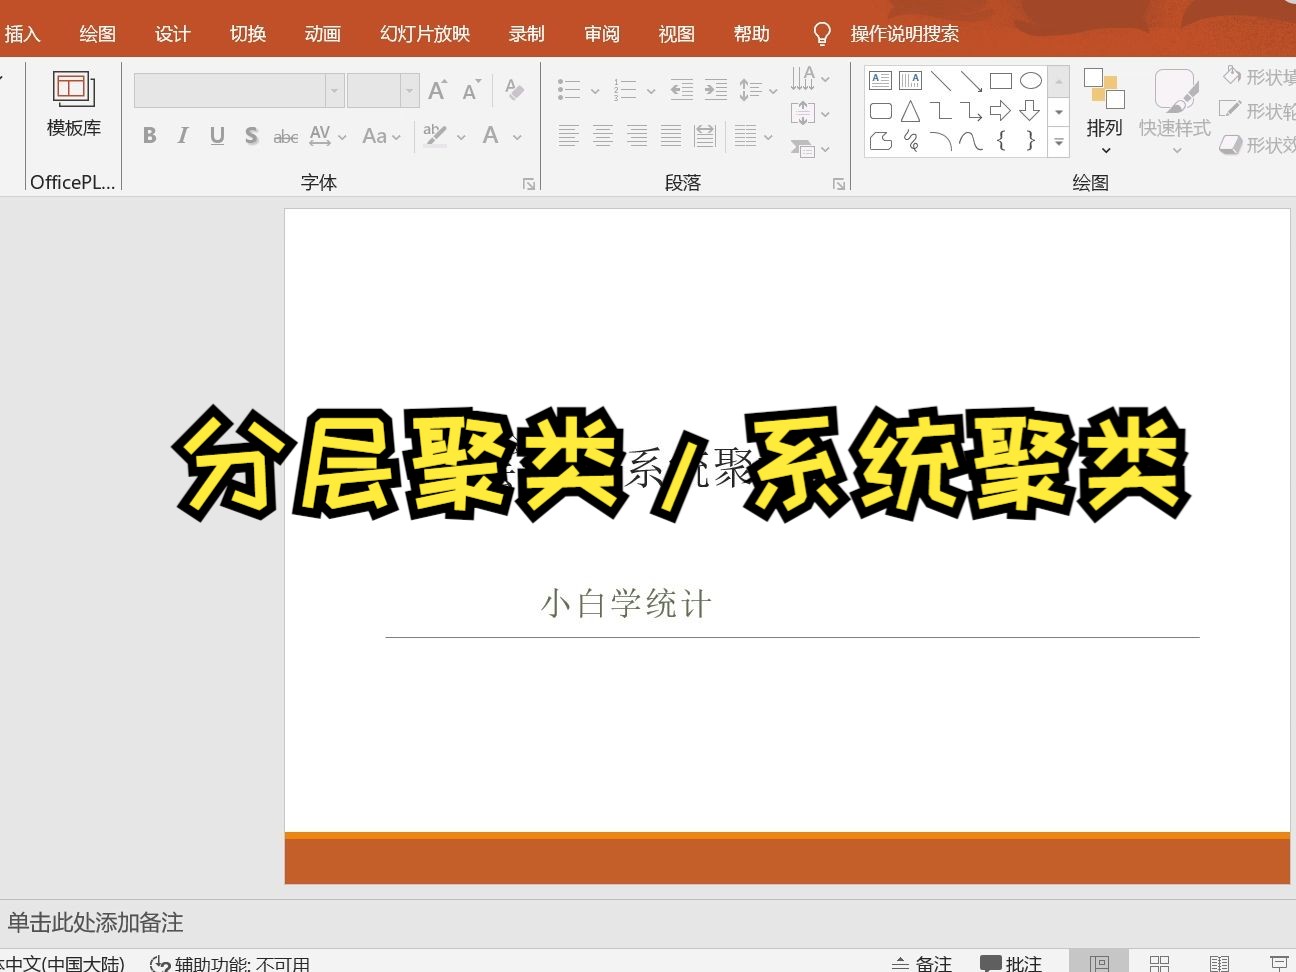
Task: Select right brace shape
Action: click(1031, 141)
